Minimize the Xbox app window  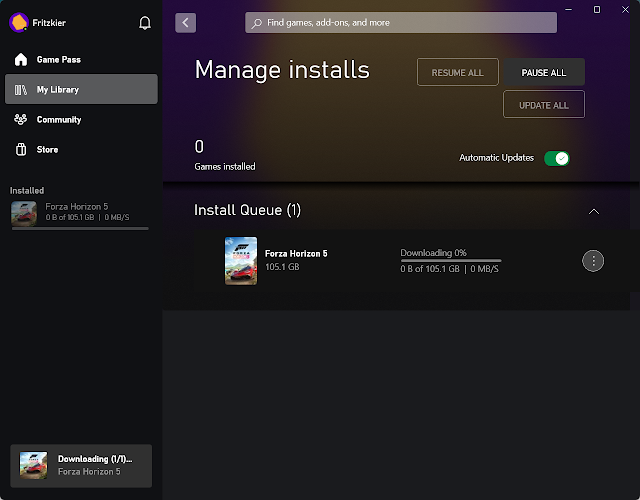568,9
